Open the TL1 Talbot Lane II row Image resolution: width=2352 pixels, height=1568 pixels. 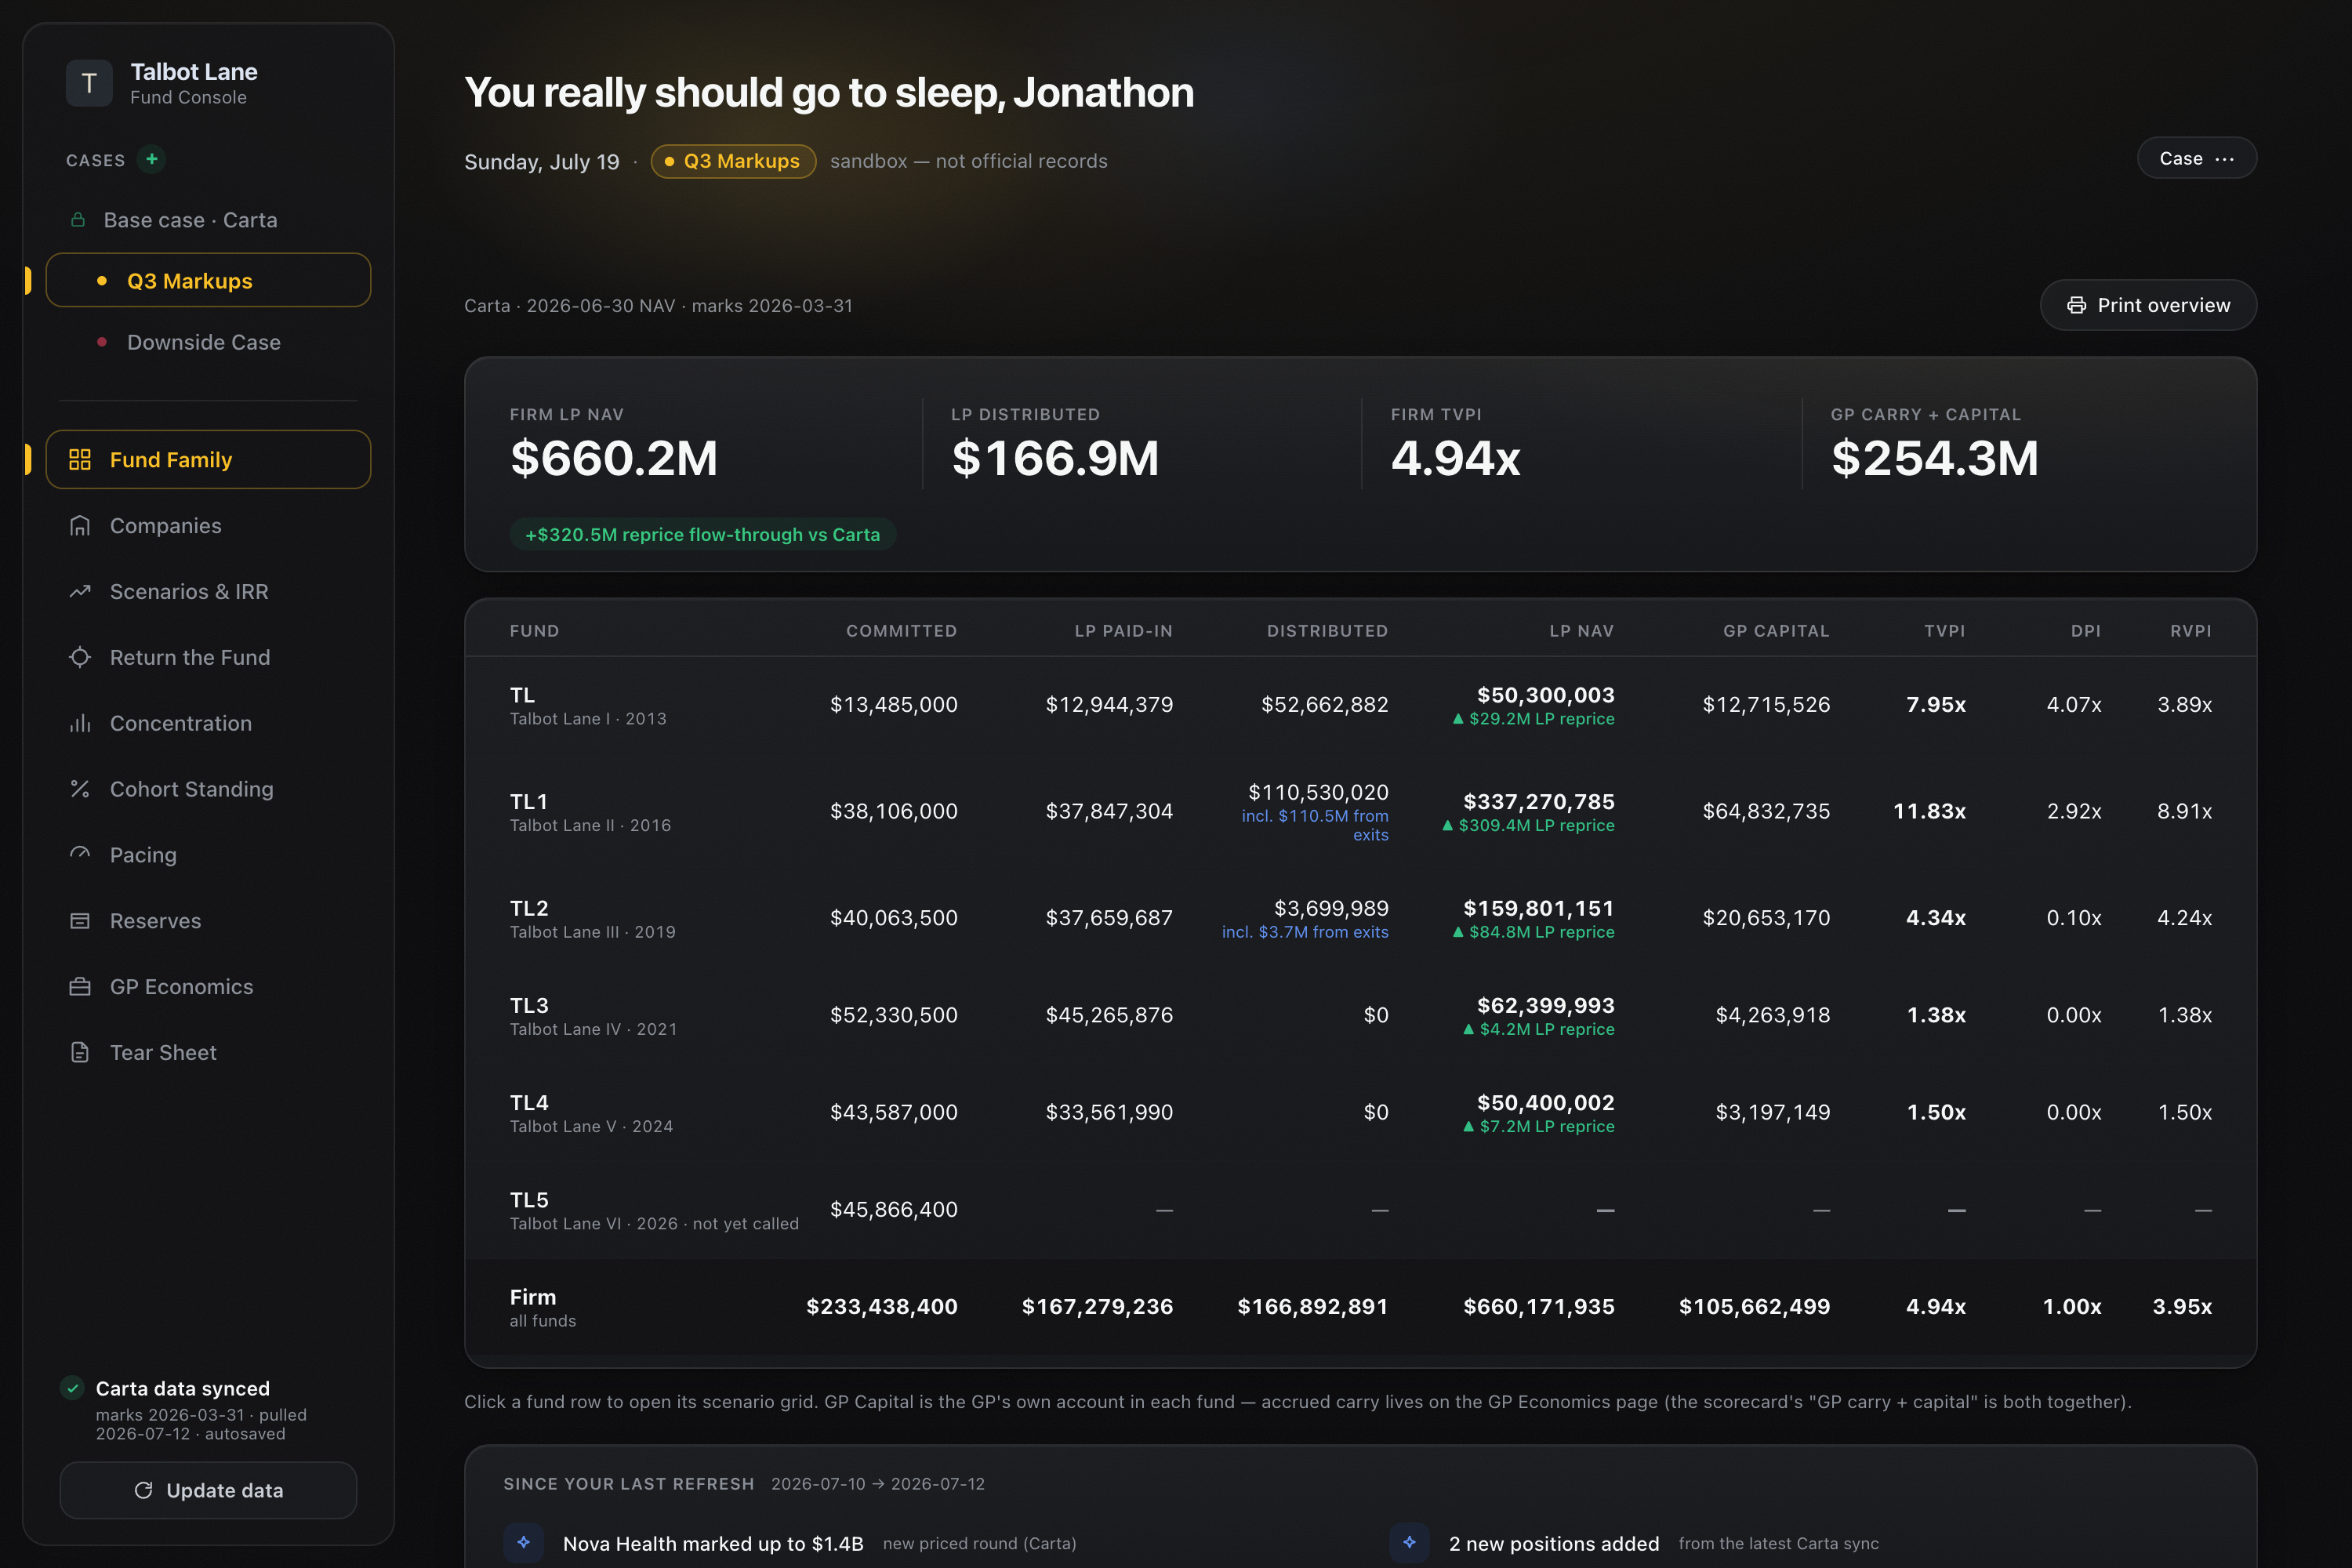(1360, 812)
